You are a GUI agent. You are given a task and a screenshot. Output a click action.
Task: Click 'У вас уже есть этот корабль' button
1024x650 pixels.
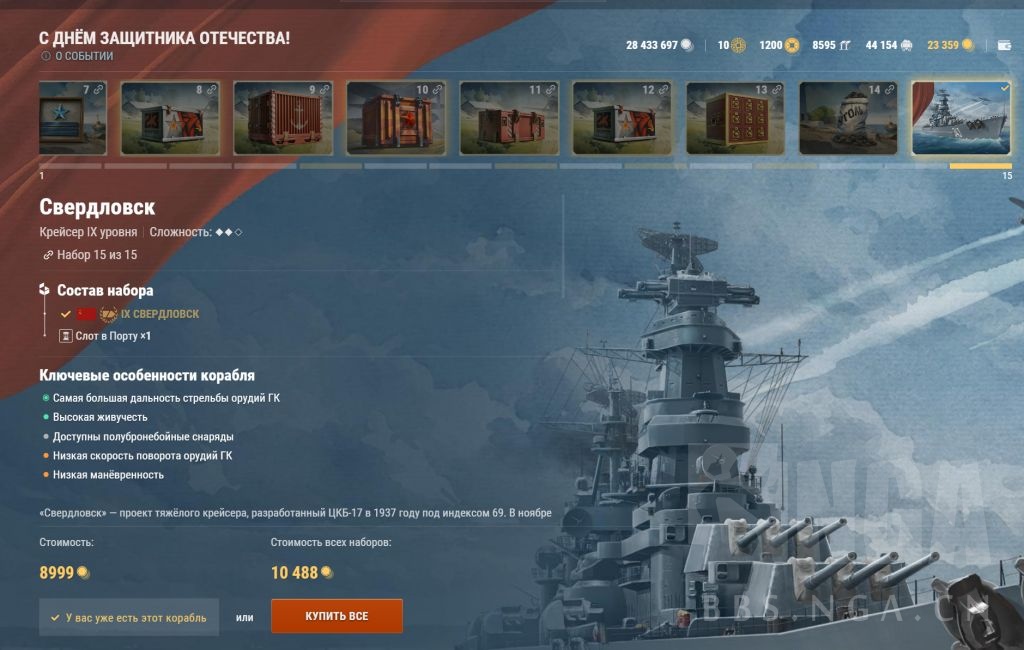pyautogui.click(x=129, y=617)
